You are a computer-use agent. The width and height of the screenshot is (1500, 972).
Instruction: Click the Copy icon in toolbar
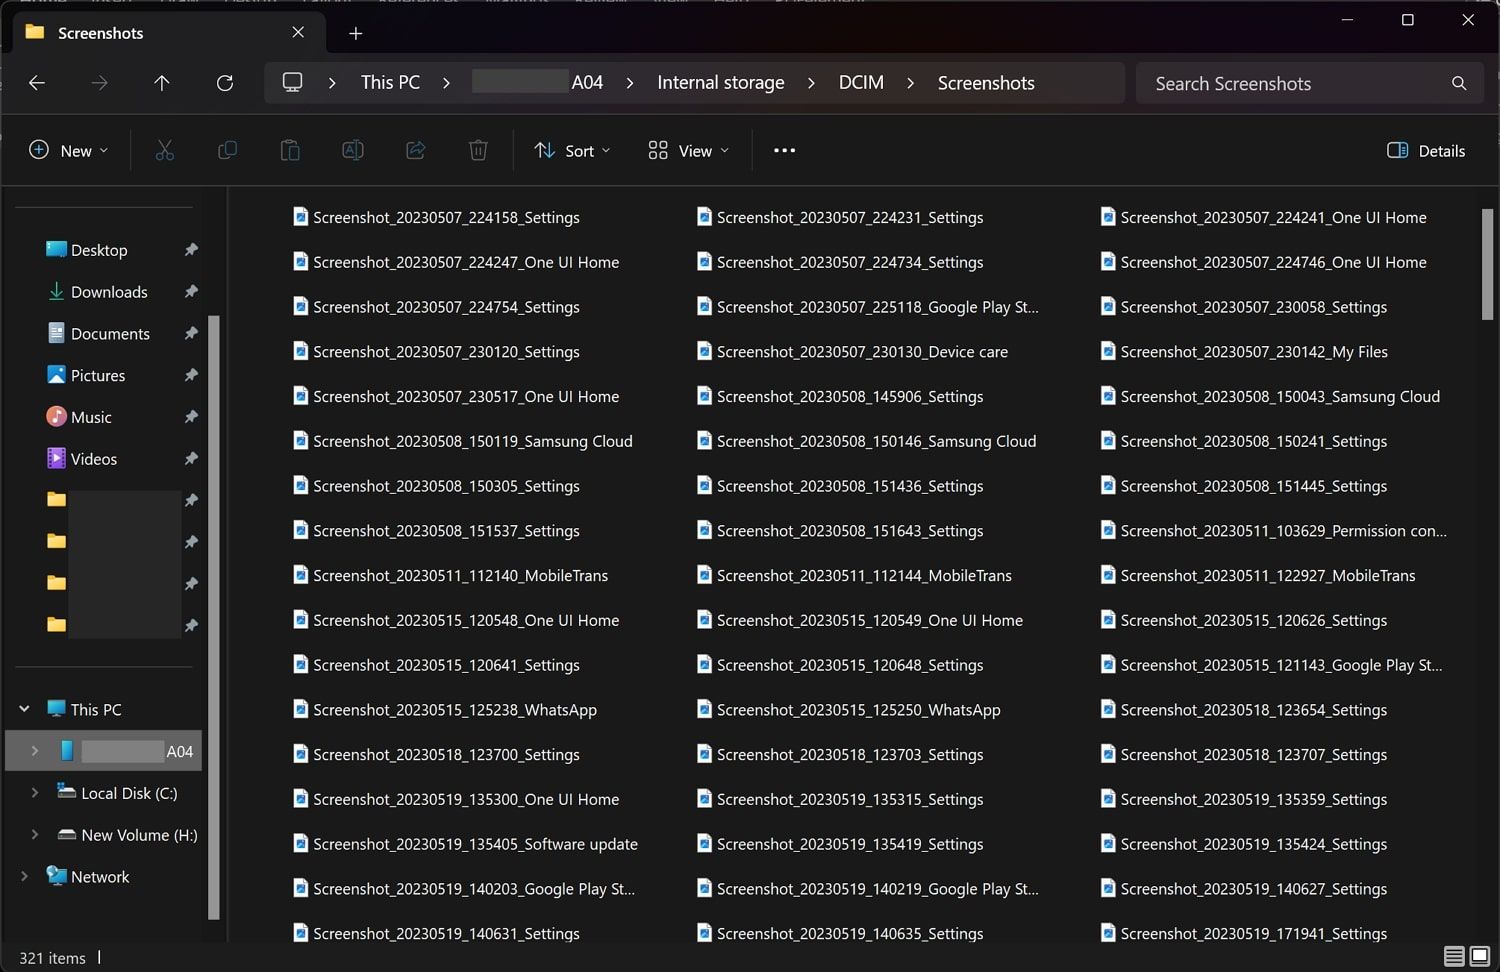(227, 151)
